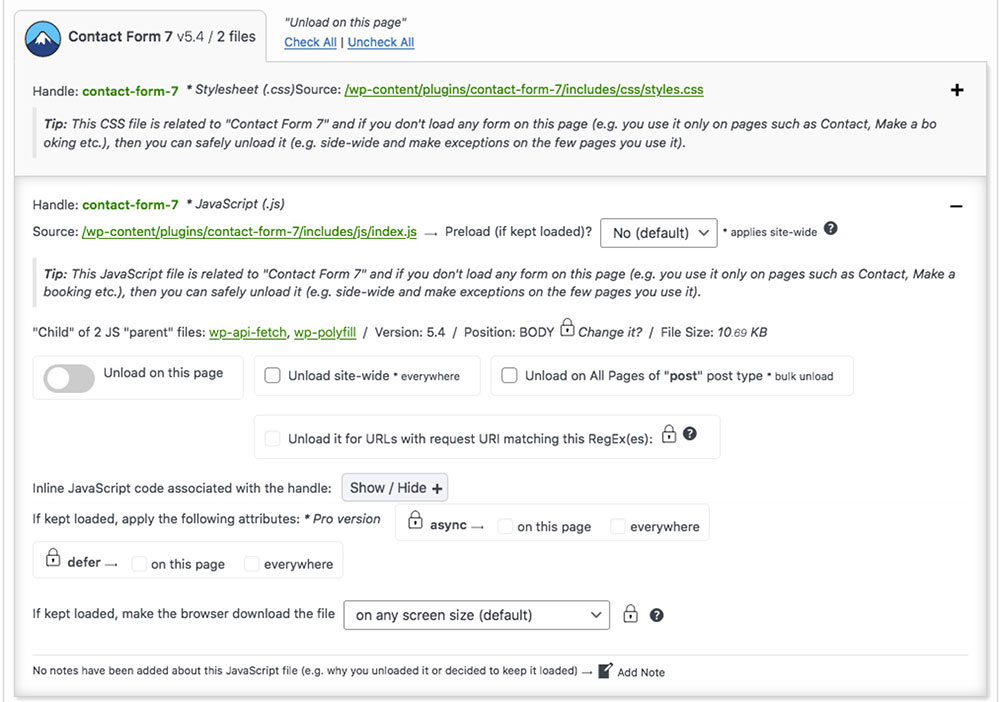
Task: Open help icon beside RegEx unload option
Action: coord(689,434)
